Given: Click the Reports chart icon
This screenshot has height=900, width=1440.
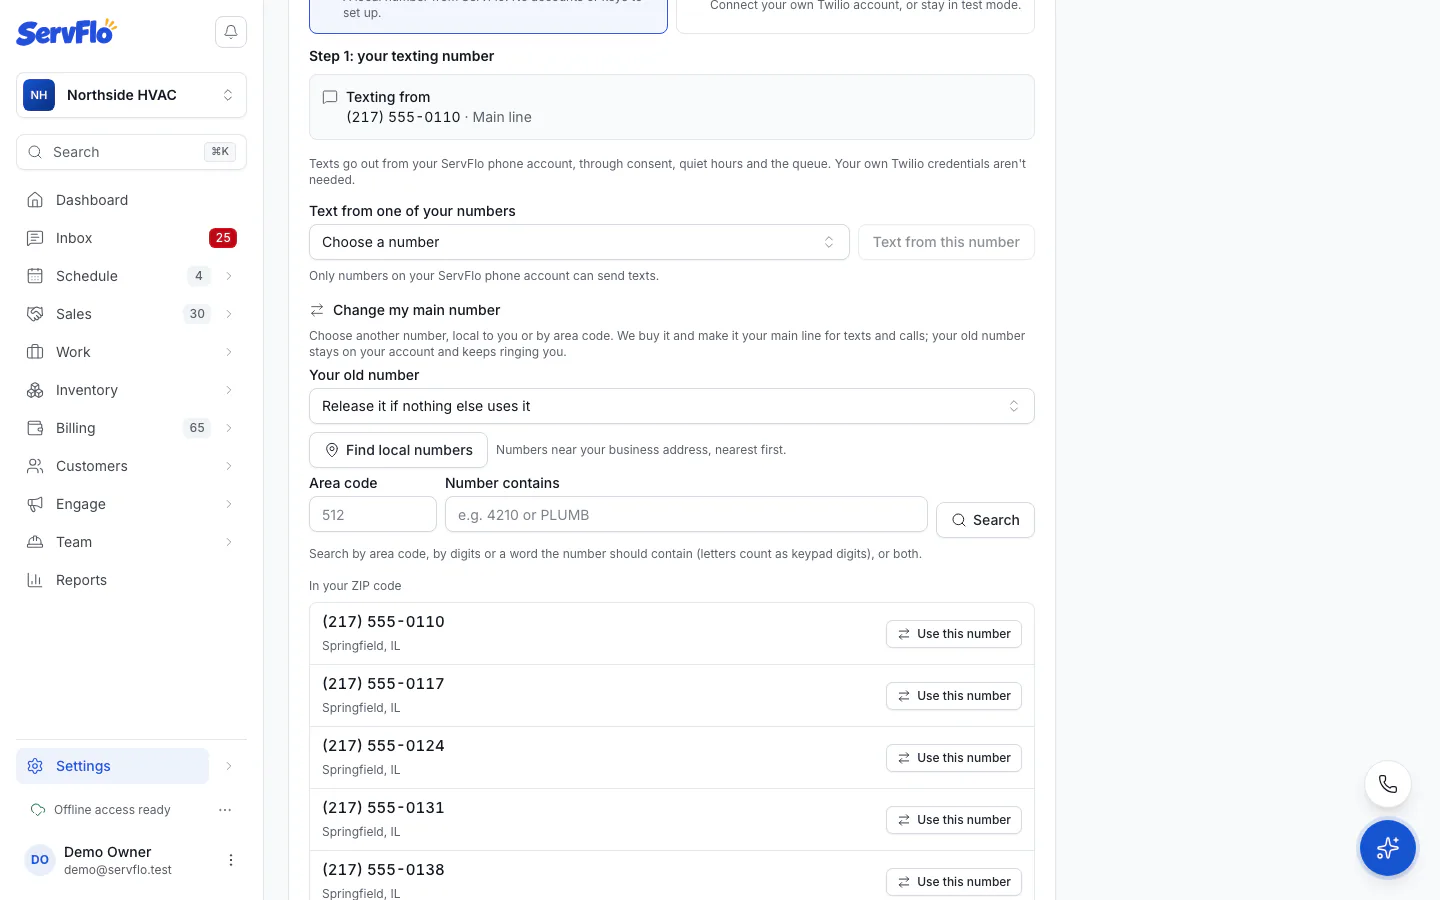Looking at the screenshot, I should pyautogui.click(x=35, y=580).
